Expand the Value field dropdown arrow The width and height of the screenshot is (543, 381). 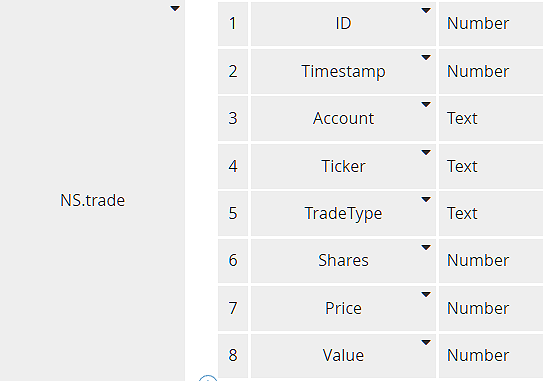click(426, 343)
